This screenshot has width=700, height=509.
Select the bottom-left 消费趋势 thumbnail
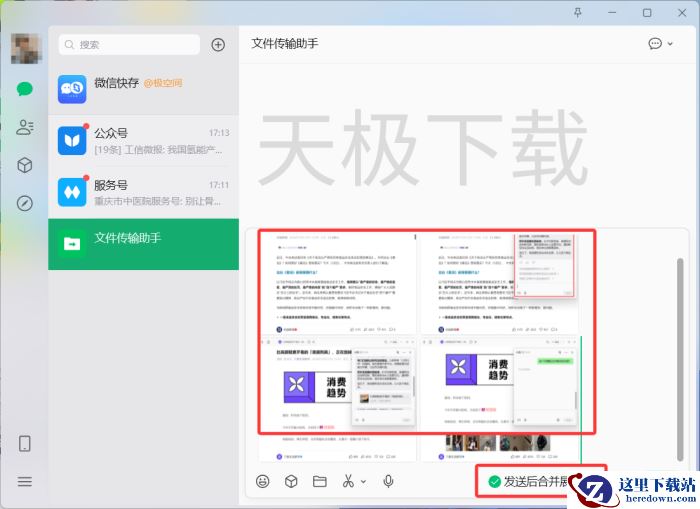(x=338, y=399)
